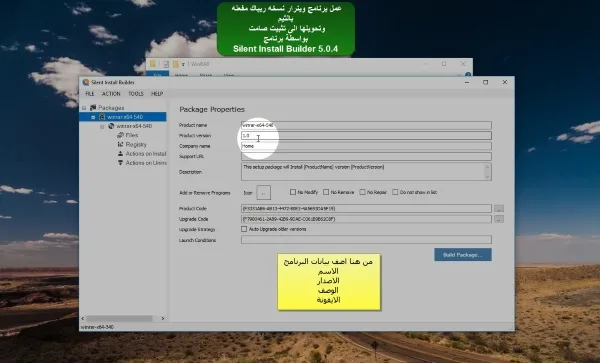
Task: Select Actions on Uninstall icon
Action: pyautogui.click(x=121, y=163)
